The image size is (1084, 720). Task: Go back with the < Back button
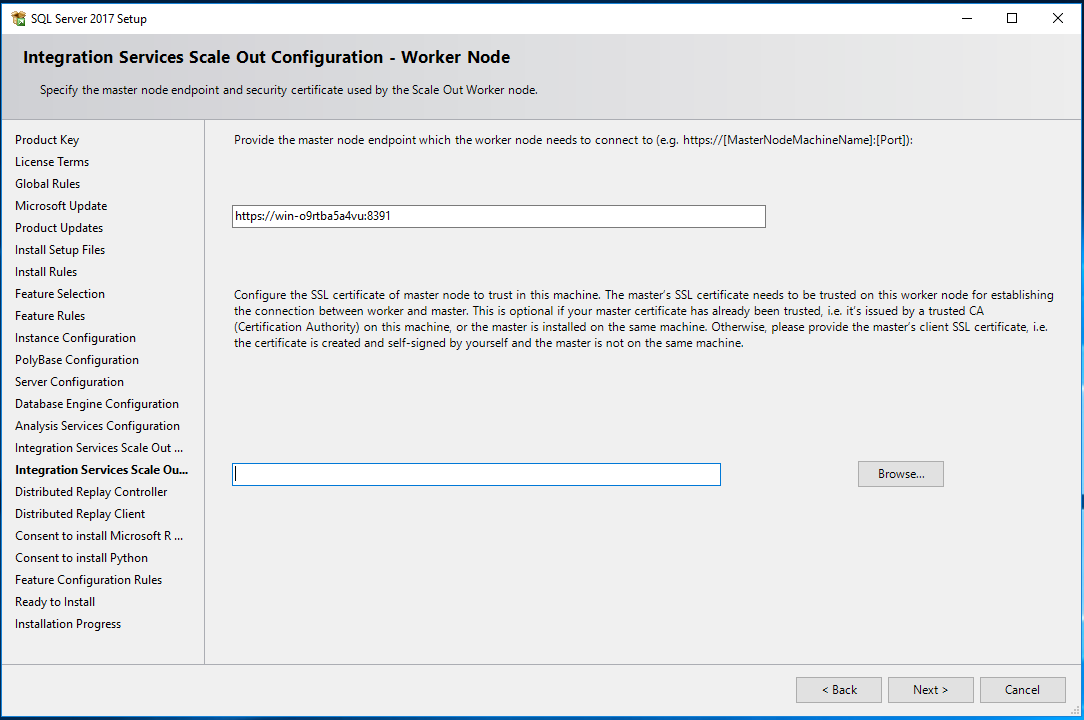(x=838, y=690)
